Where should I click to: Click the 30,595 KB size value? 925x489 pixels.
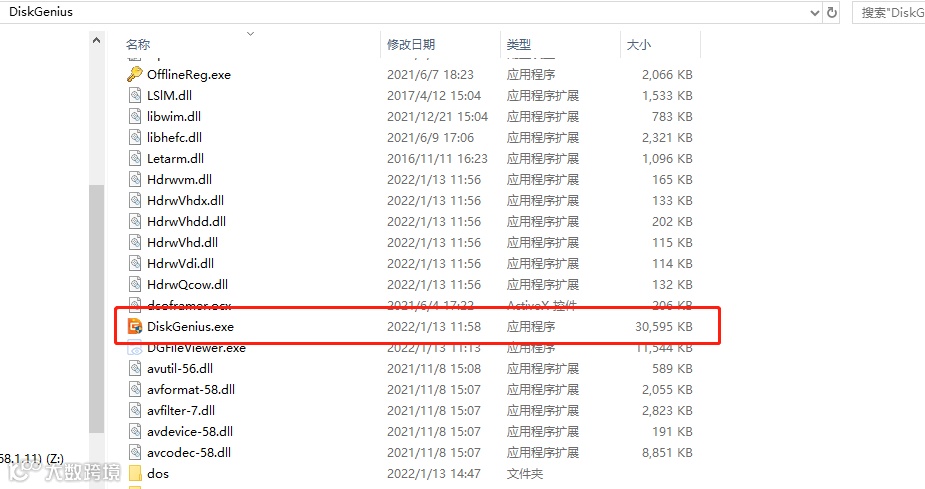click(x=664, y=326)
